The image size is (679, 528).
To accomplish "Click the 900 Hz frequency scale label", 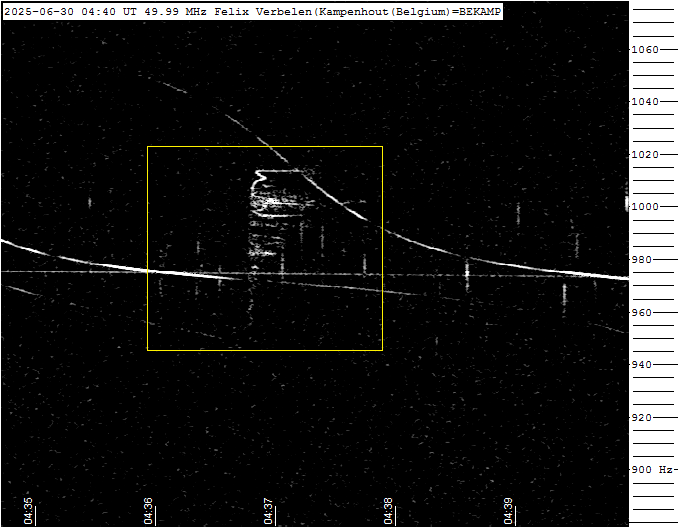I will point(652,470).
